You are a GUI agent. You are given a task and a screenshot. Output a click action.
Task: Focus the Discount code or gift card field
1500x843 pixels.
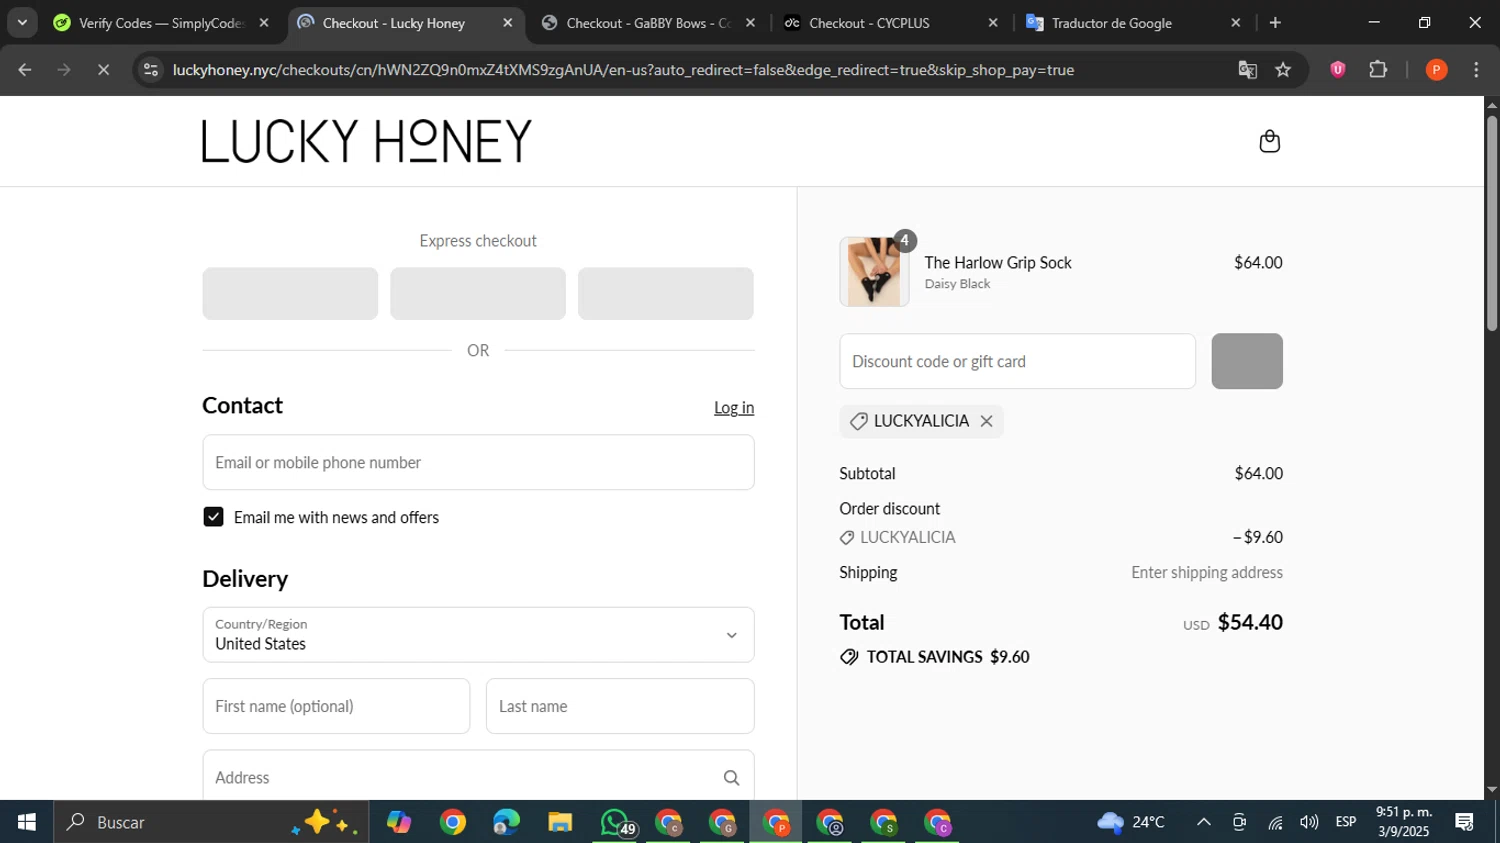1017,361
